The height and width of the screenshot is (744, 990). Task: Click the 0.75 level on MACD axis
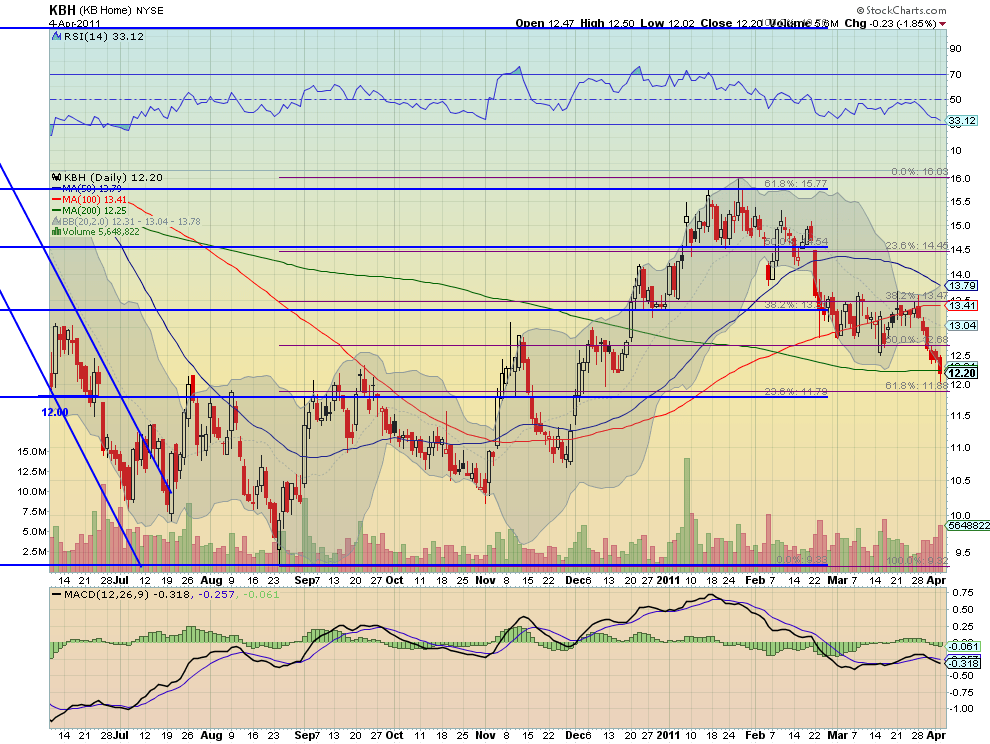tap(962, 592)
